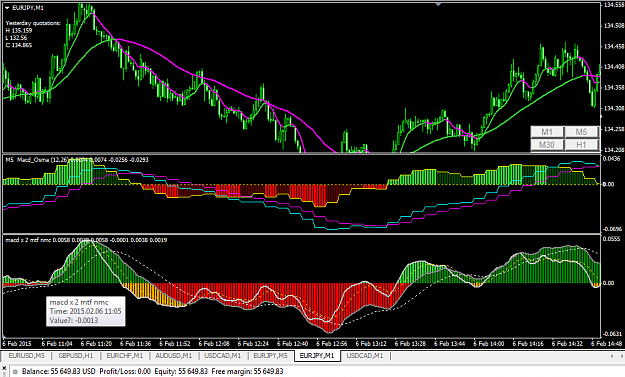Click price scale value 134.358

(x=614, y=87)
